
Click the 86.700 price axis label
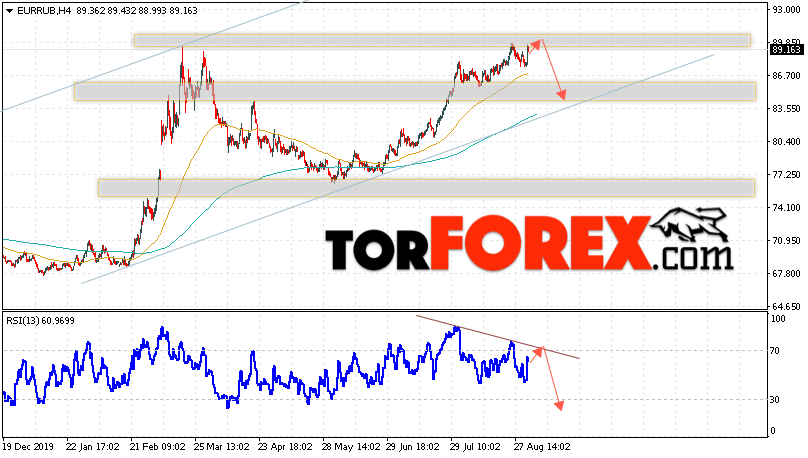(x=786, y=76)
